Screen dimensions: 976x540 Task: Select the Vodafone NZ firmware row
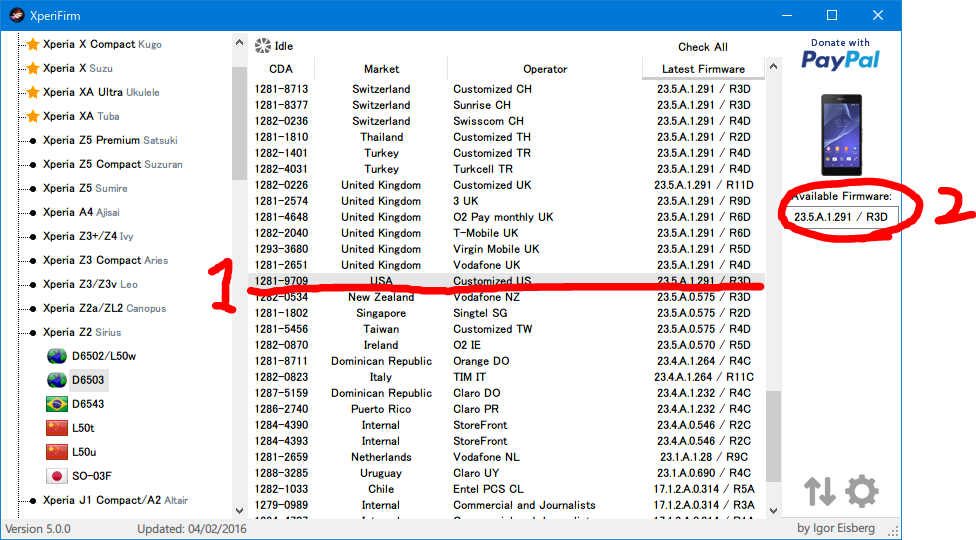[x=506, y=297]
